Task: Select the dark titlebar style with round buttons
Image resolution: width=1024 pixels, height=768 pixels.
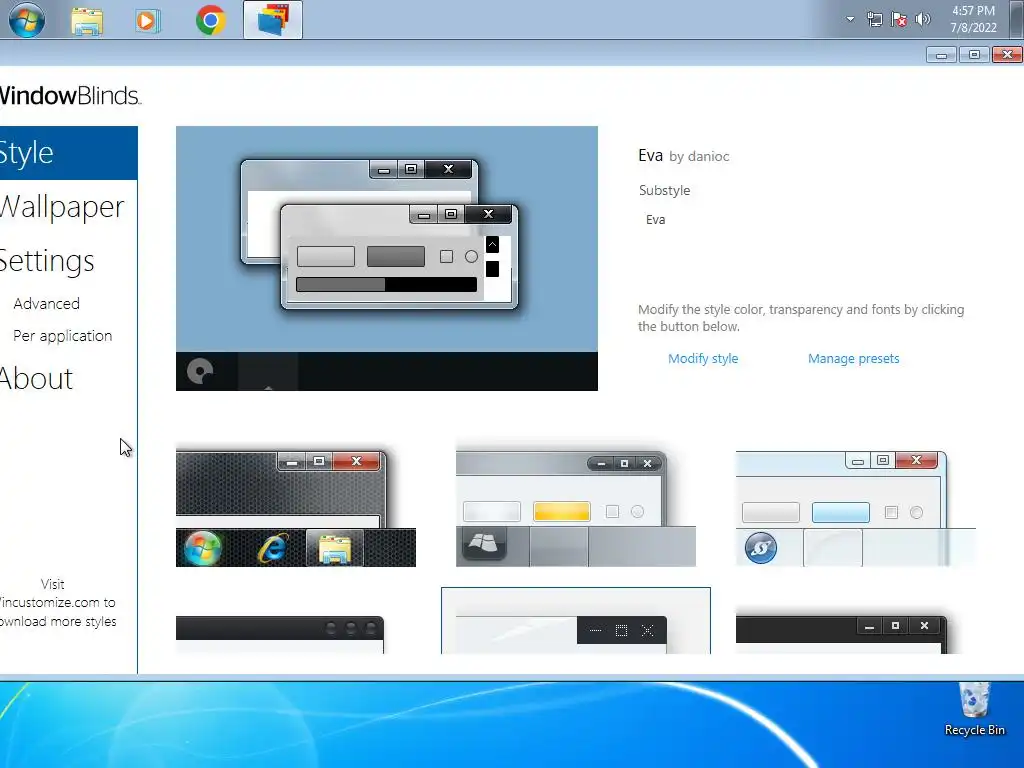Action: tap(280, 633)
